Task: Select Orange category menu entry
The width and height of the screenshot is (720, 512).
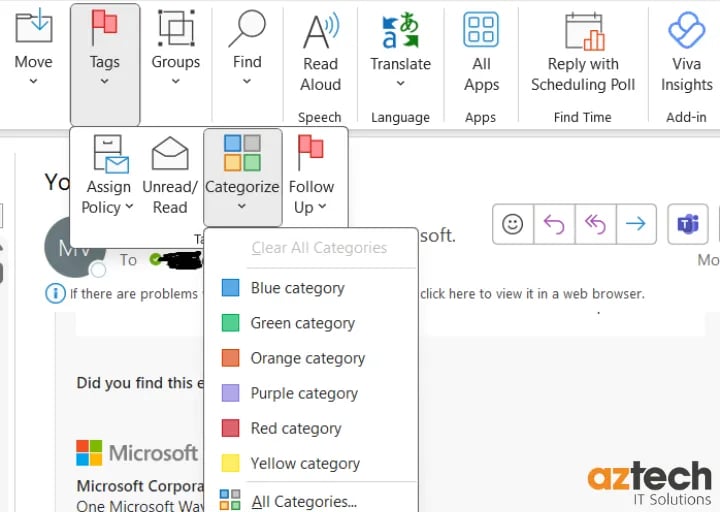Action: [311, 358]
